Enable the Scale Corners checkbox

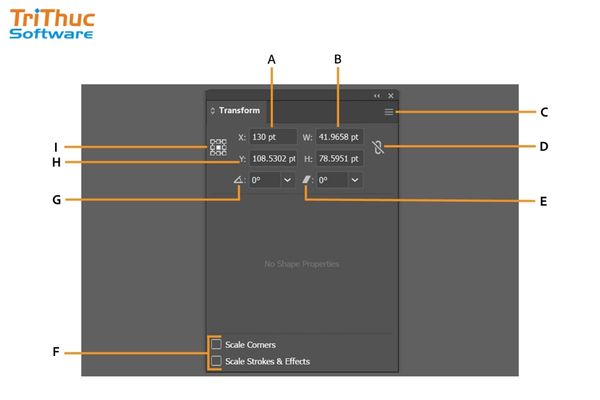(217, 344)
